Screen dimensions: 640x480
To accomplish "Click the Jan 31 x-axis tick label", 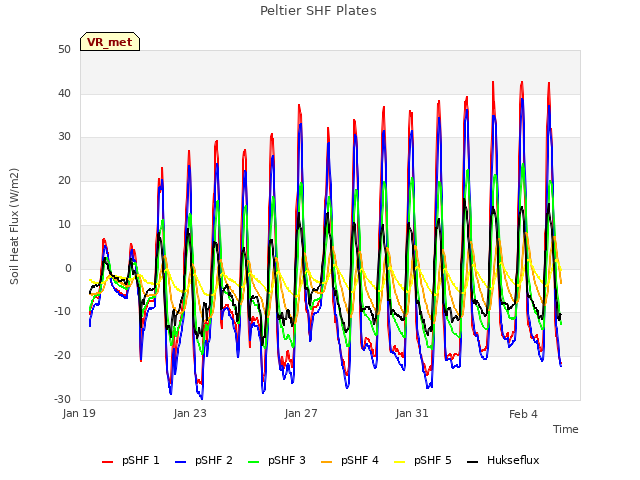I will (x=412, y=413).
